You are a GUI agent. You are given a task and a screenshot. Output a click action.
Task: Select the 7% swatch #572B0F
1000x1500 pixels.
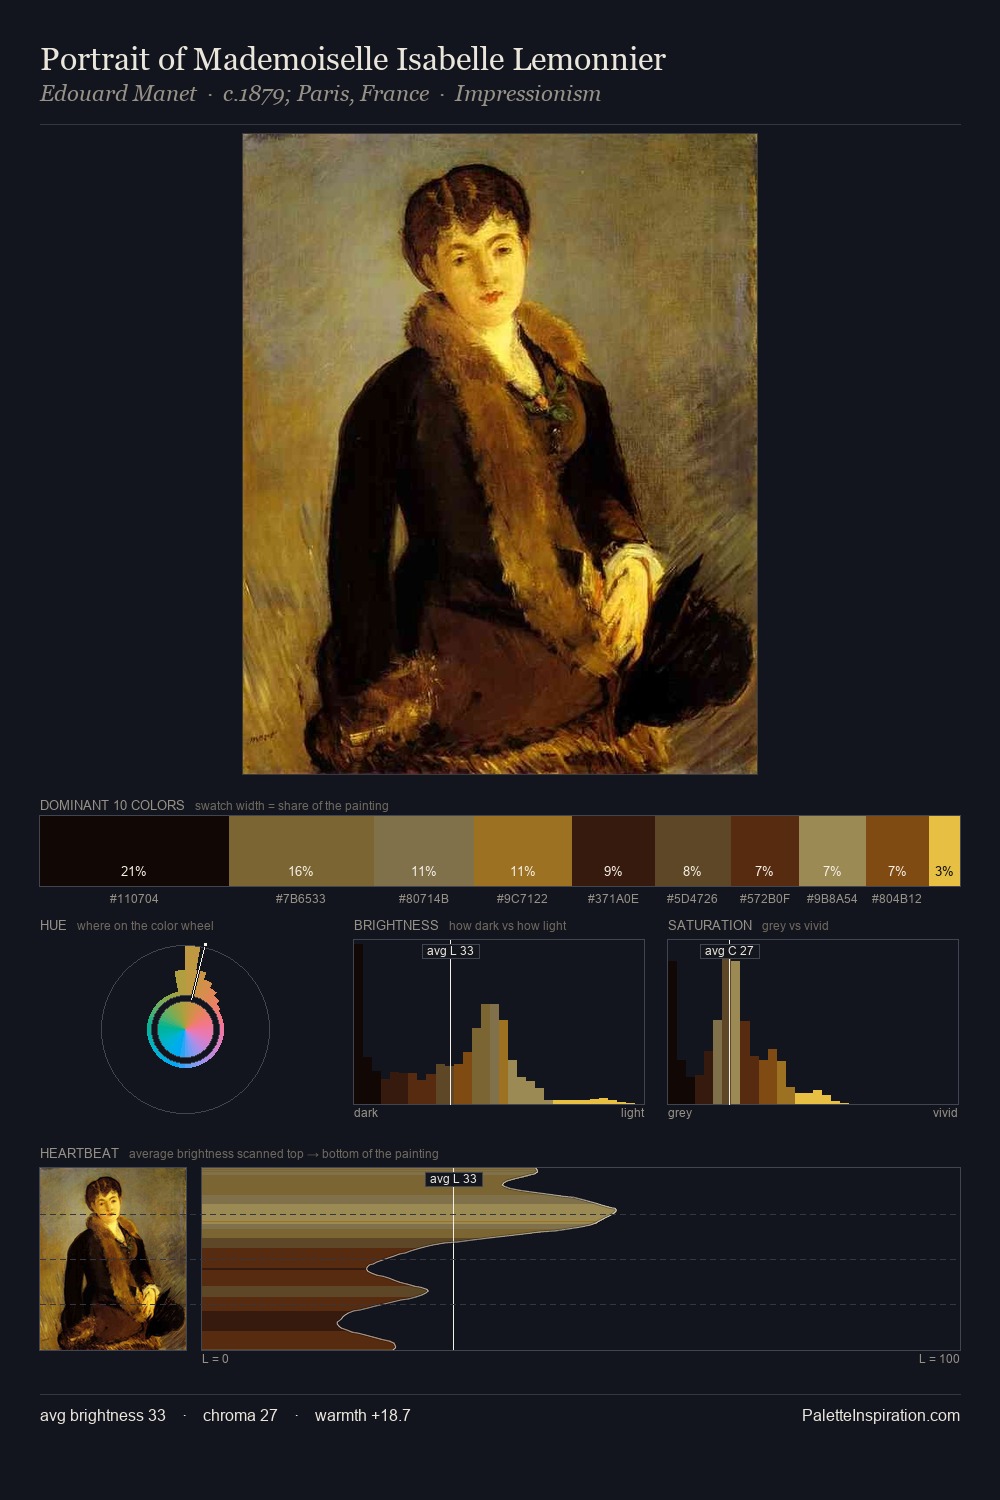tap(764, 851)
